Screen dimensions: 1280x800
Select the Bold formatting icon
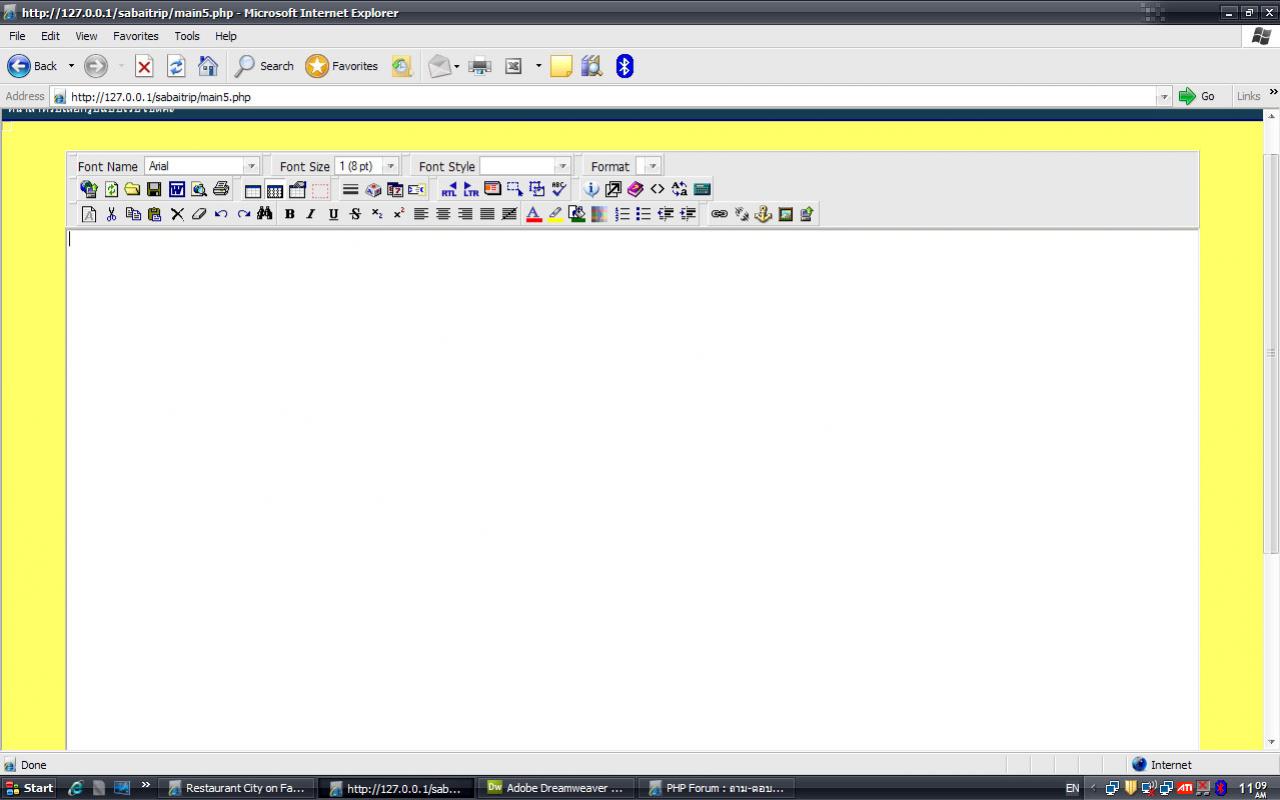tap(289, 213)
